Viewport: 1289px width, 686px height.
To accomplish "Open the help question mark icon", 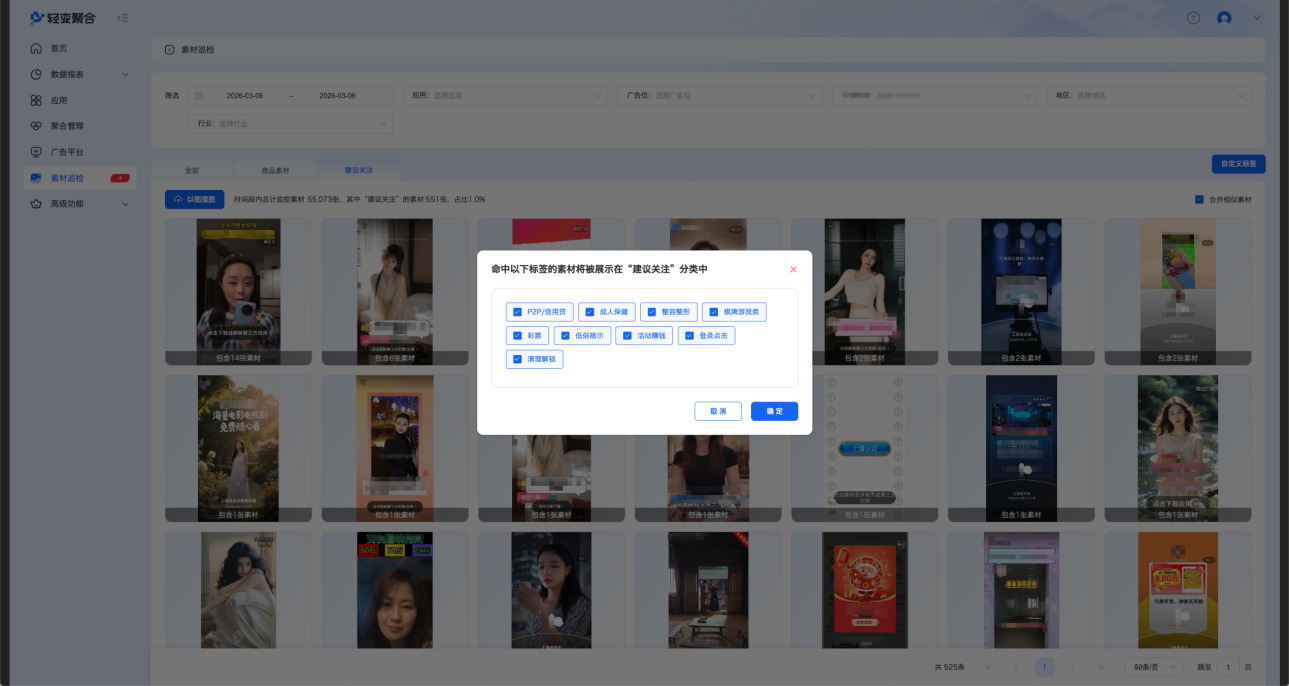I will pos(1193,18).
